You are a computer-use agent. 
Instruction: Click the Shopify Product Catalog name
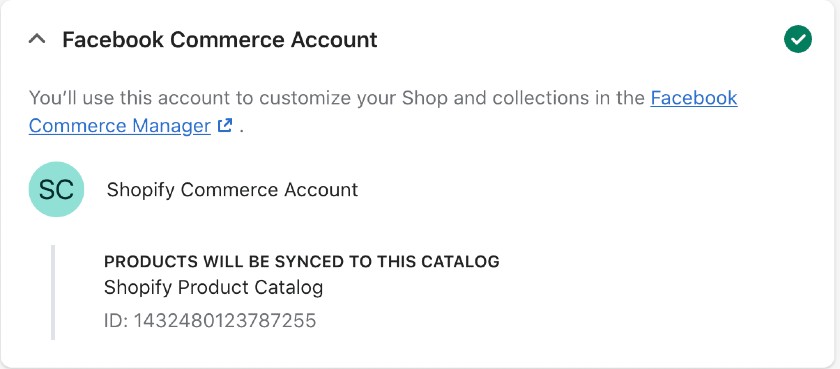click(213, 288)
